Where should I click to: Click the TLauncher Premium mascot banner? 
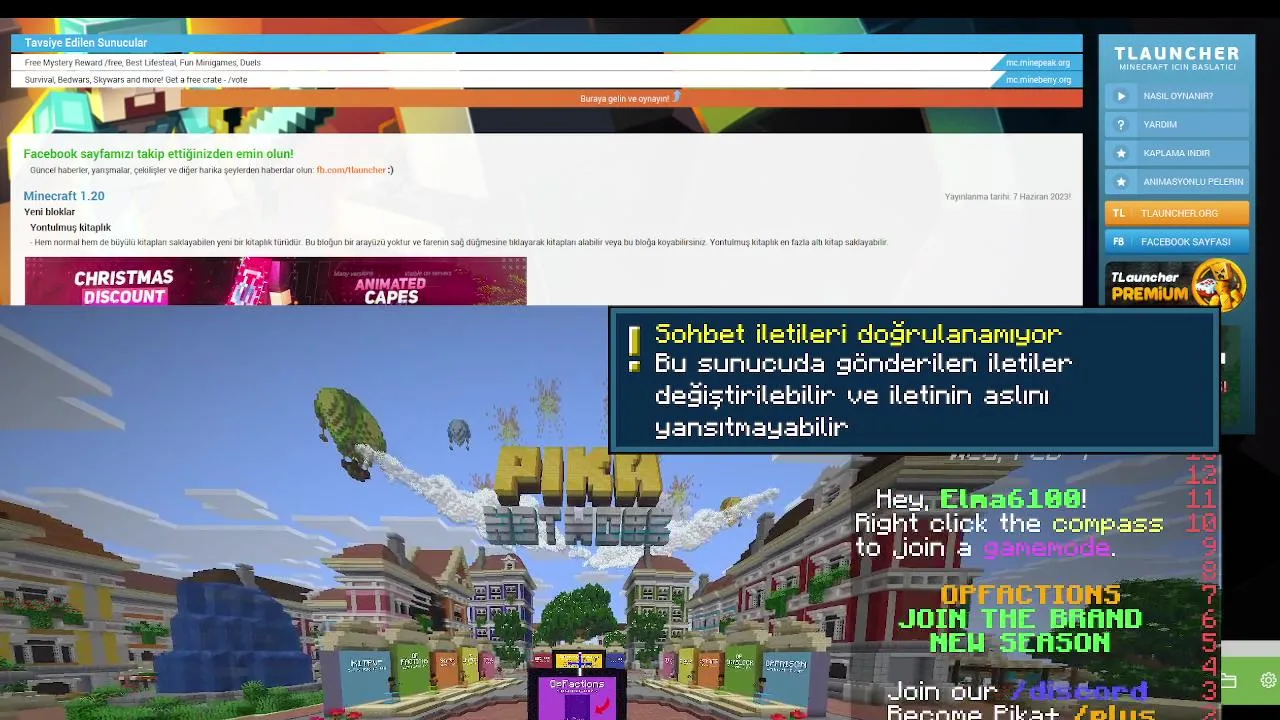coord(1176,285)
